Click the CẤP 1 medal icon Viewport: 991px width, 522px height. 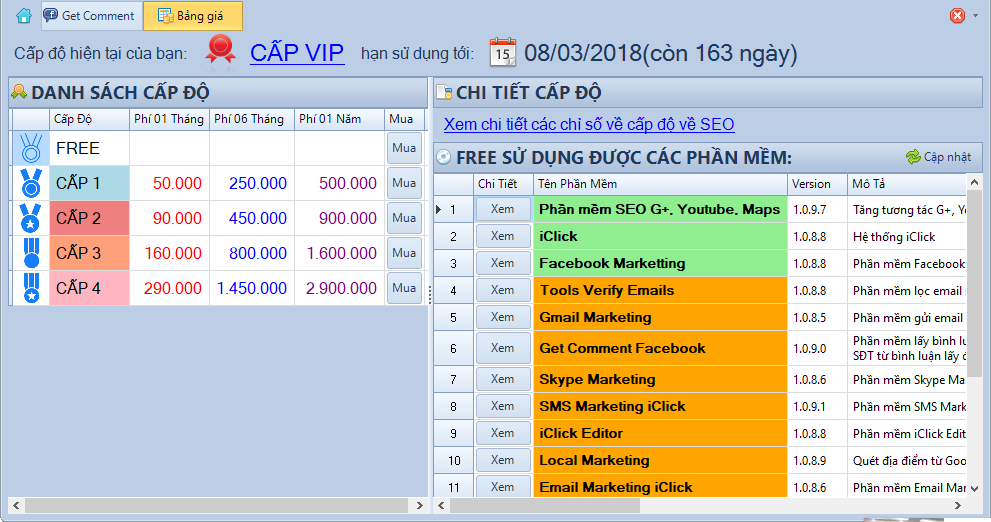(x=30, y=183)
